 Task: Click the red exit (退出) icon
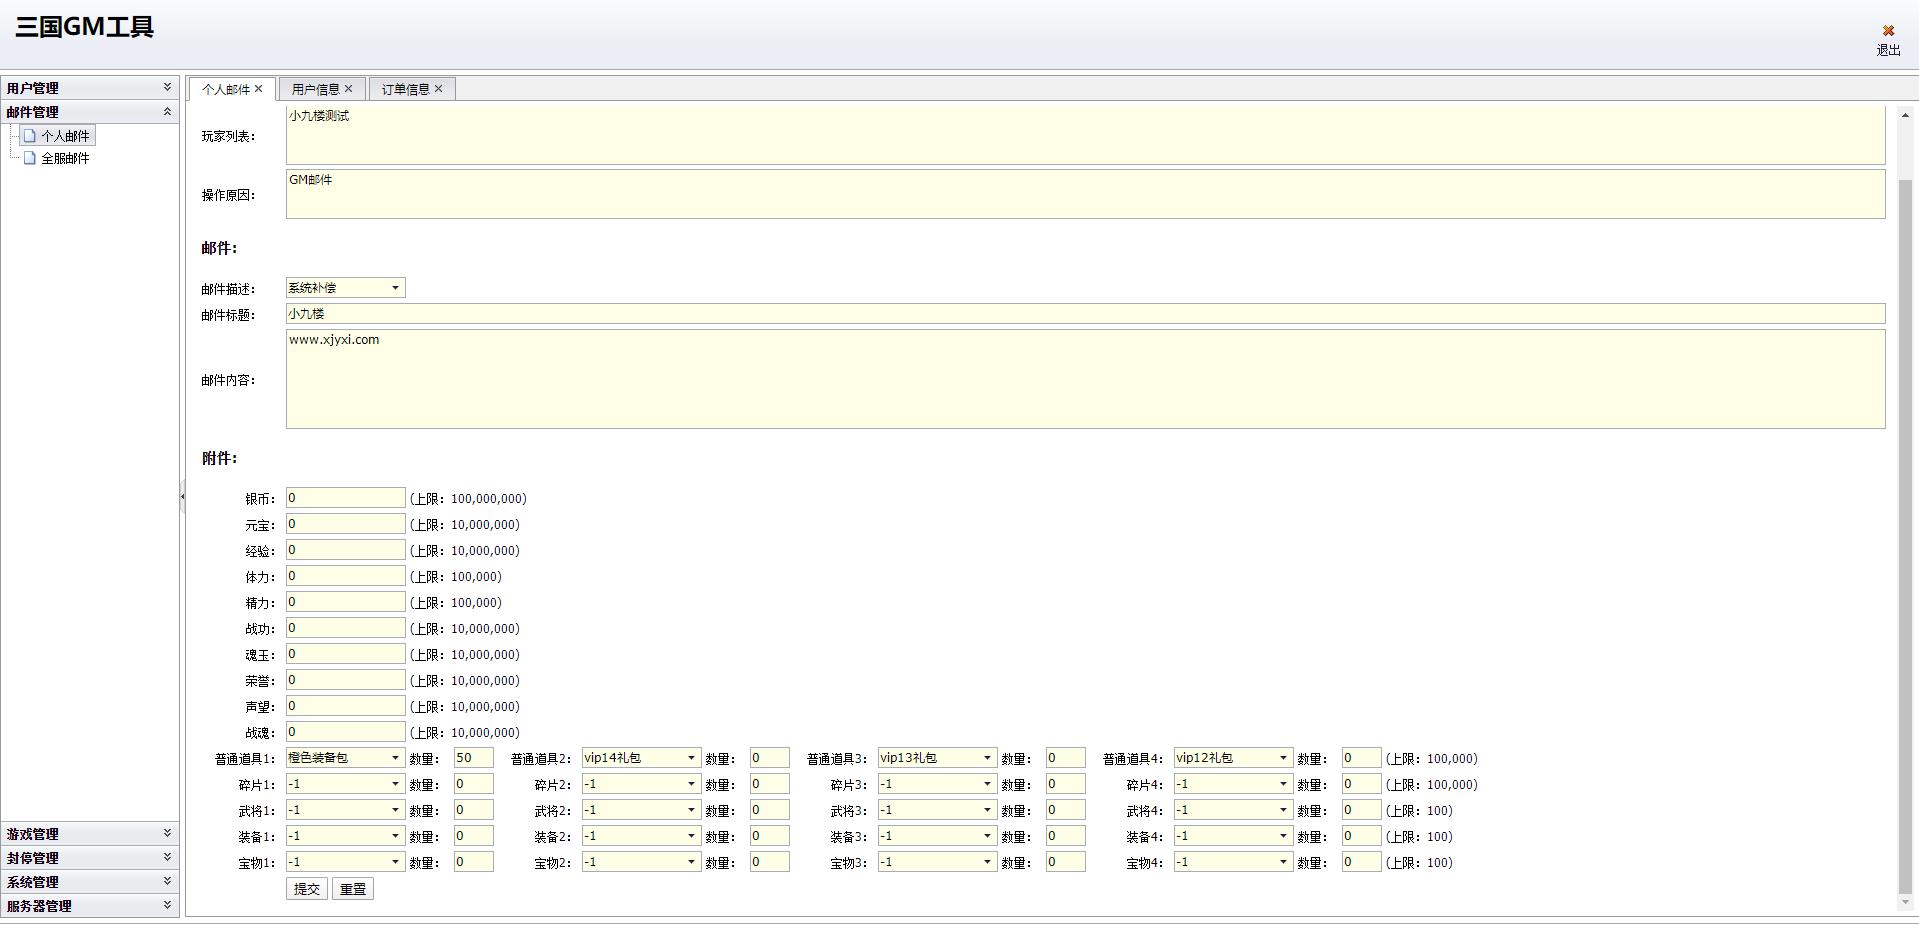[x=1888, y=31]
